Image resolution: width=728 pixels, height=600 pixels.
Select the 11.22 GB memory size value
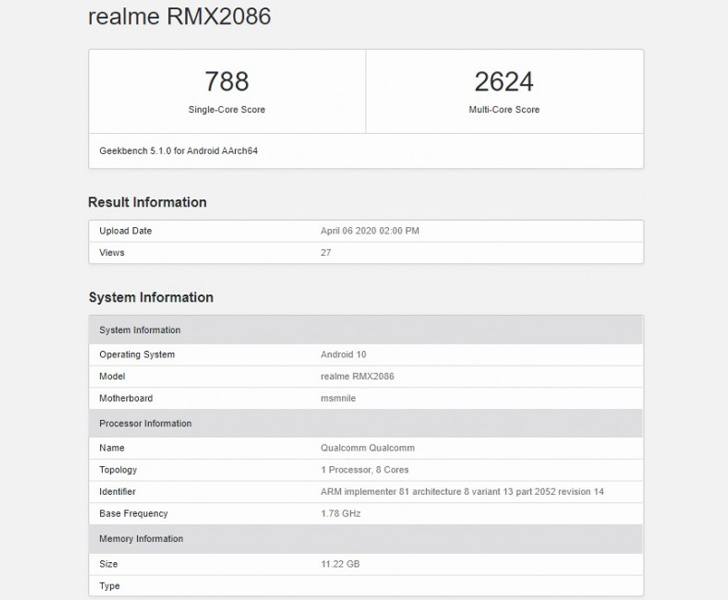(x=340, y=564)
